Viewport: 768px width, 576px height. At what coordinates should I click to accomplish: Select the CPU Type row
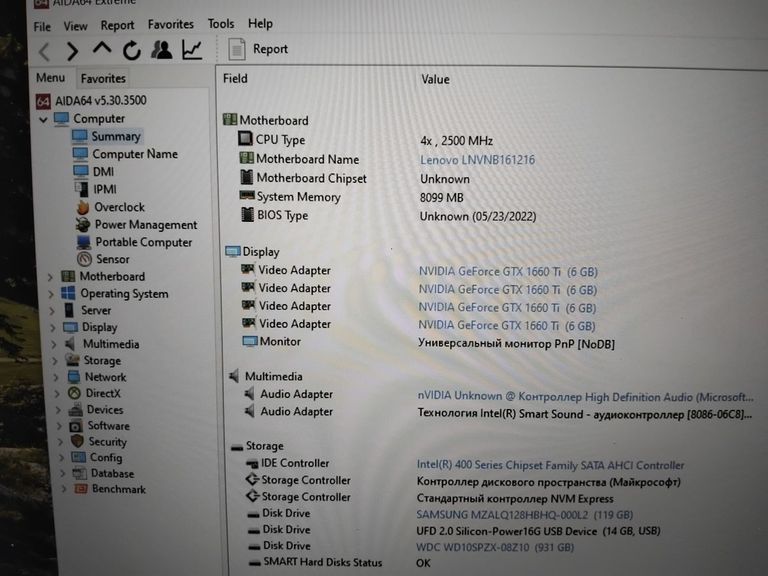tap(365, 140)
